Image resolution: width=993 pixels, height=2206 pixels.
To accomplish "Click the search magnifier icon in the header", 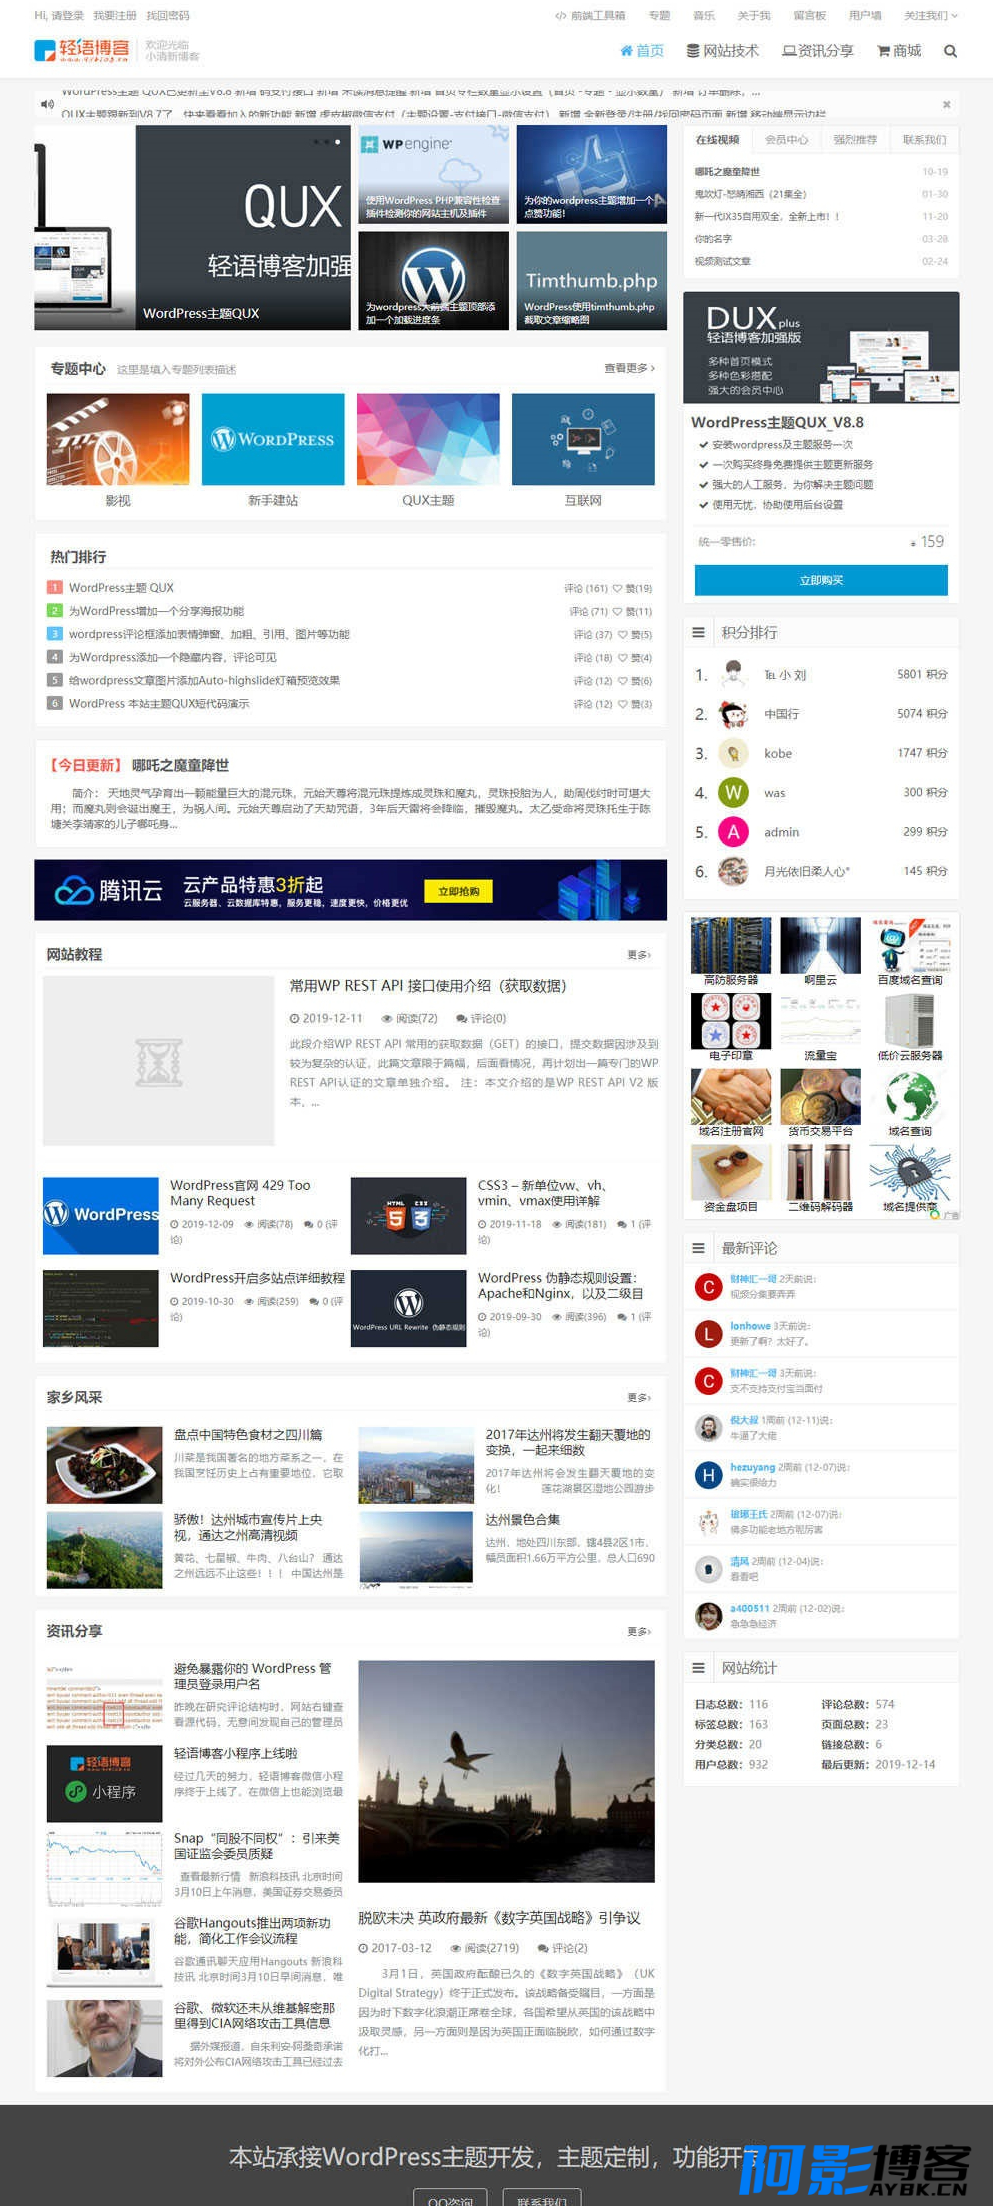I will (x=950, y=51).
